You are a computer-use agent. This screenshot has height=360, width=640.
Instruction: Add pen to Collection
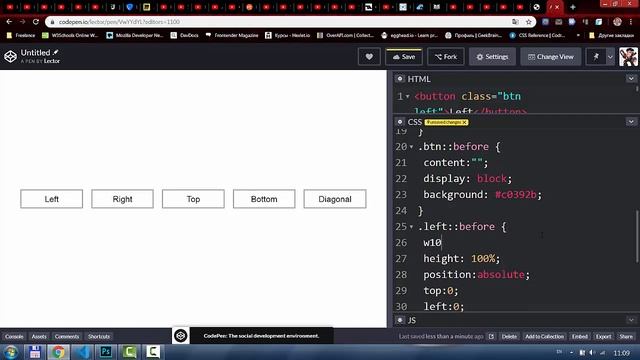[x=544, y=336]
